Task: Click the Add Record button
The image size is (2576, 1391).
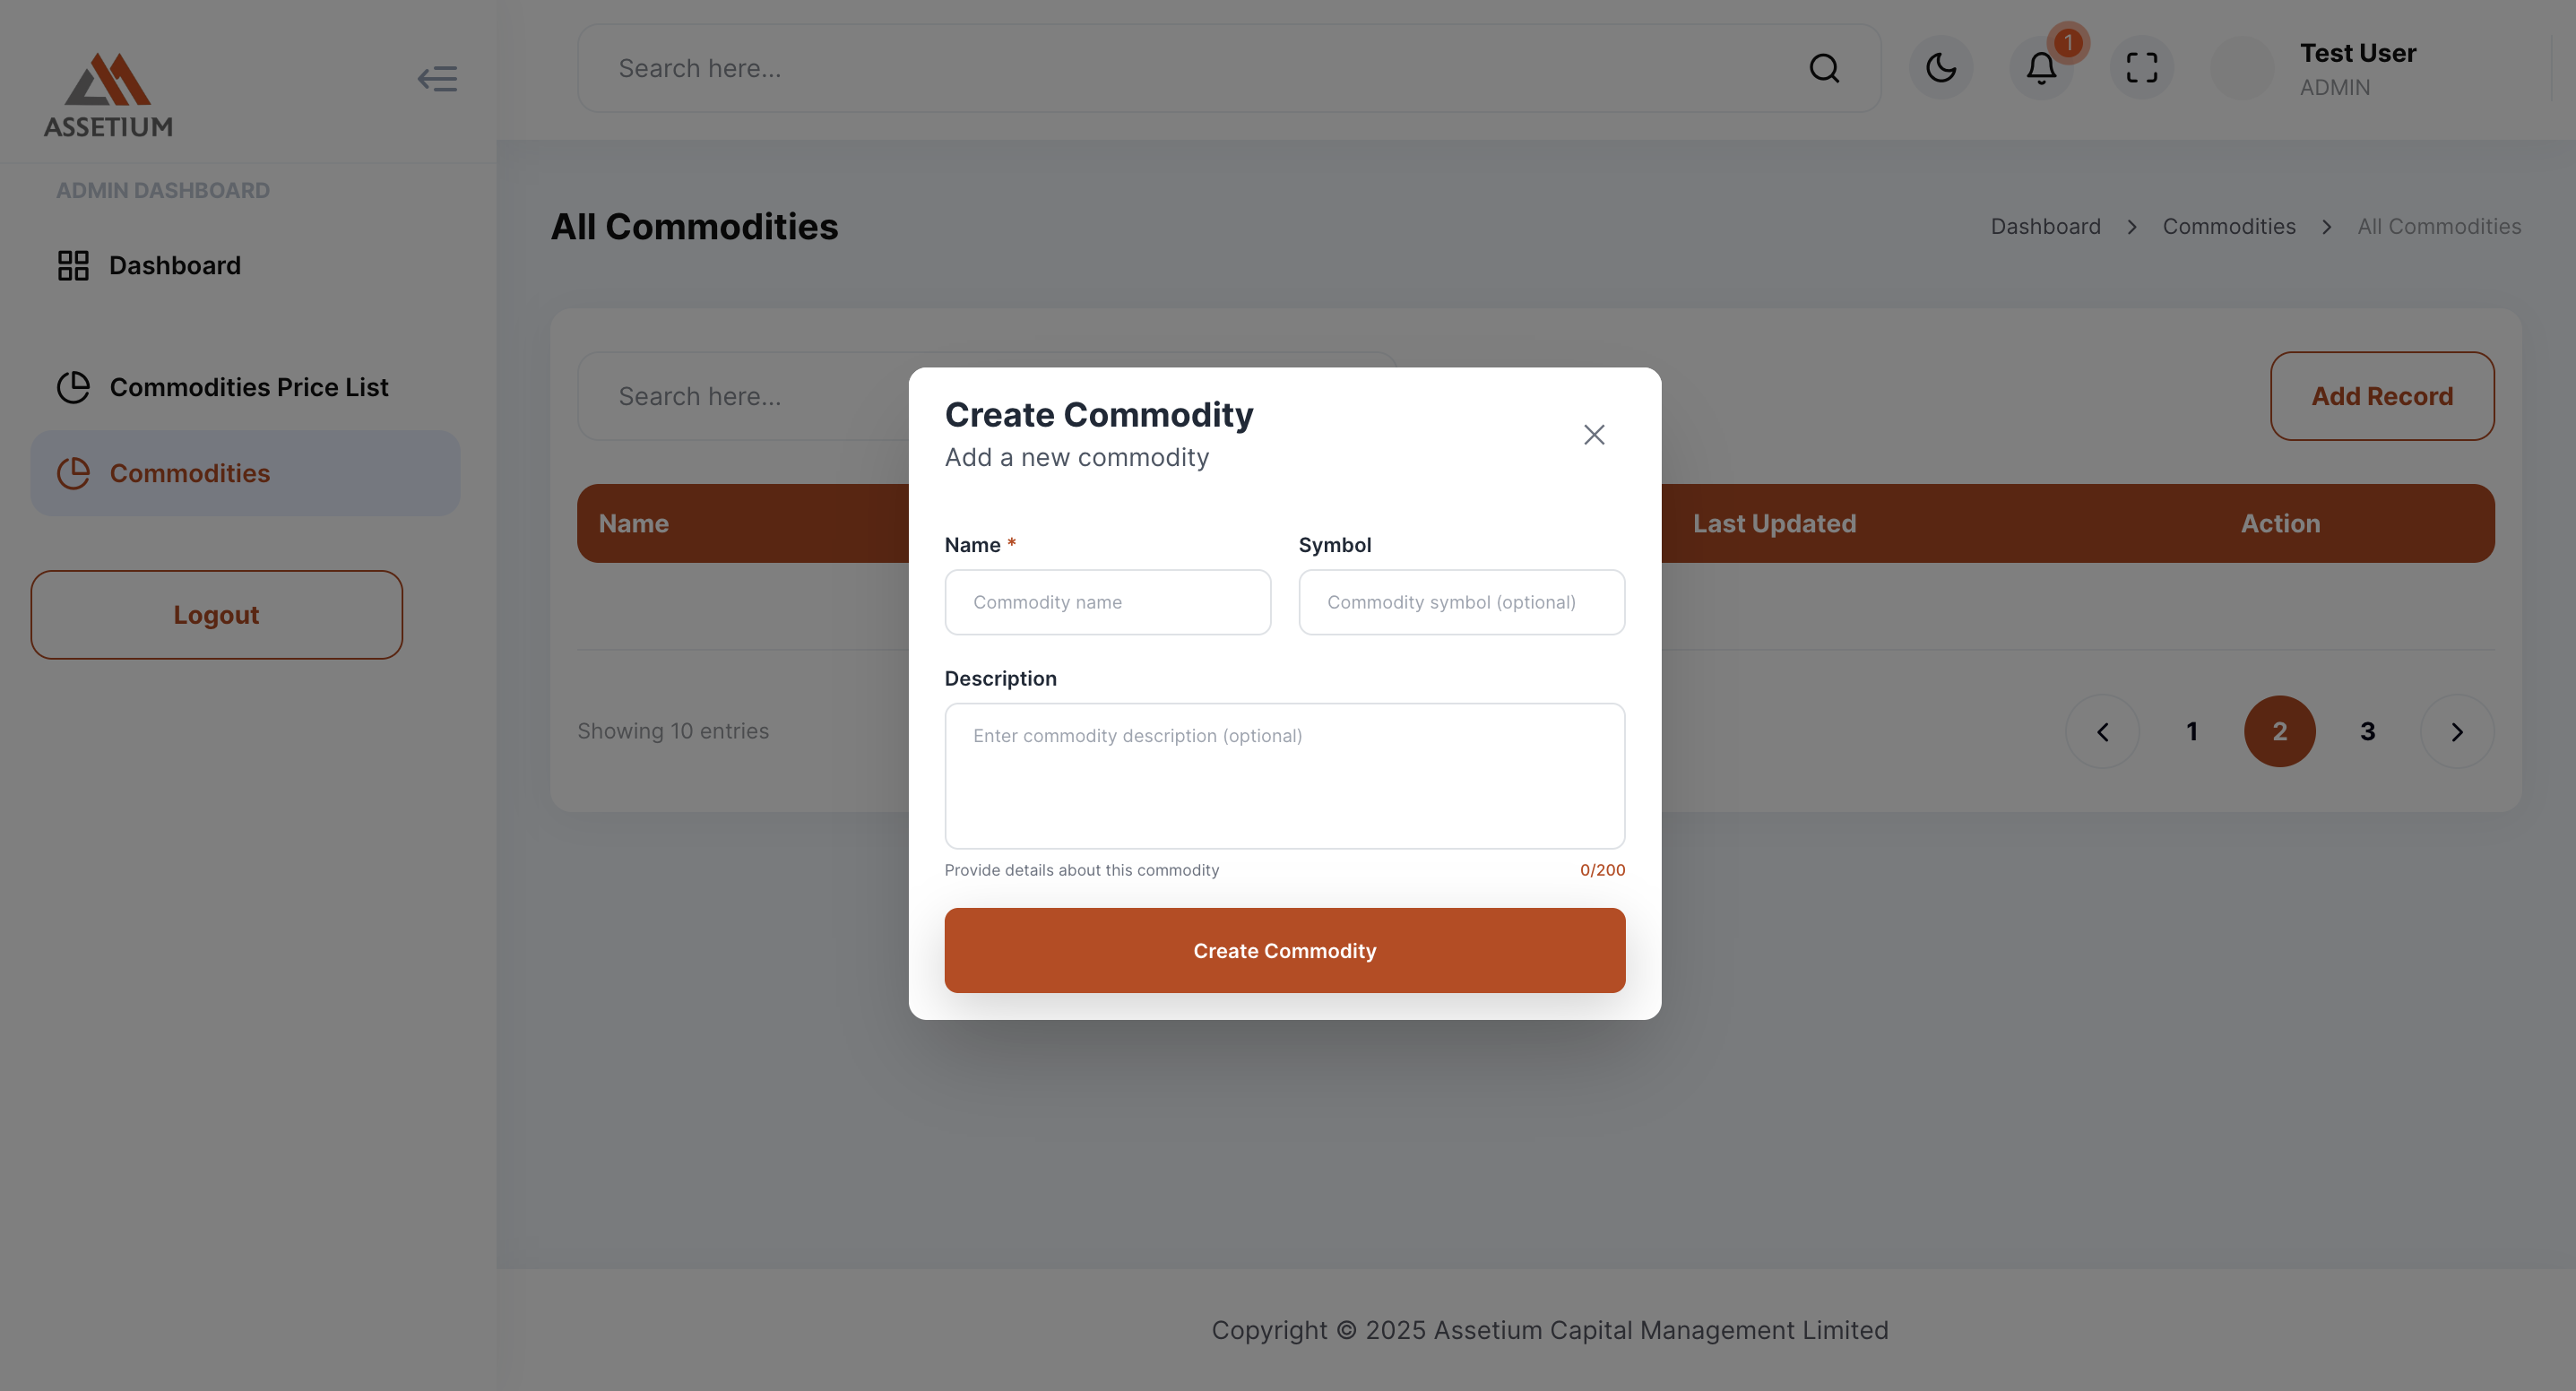Action: pyautogui.click(x=2381, y=396)
